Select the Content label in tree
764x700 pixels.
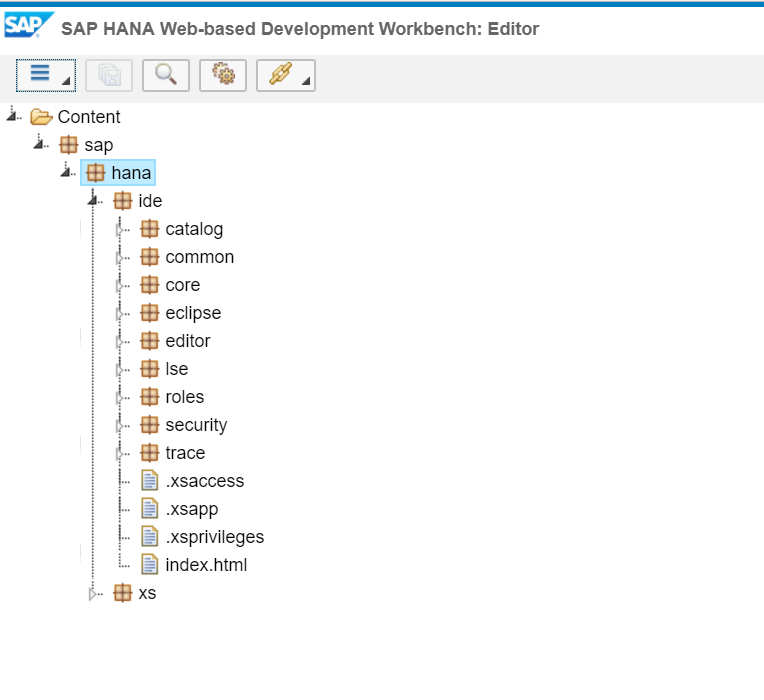(x=89, y=117)
